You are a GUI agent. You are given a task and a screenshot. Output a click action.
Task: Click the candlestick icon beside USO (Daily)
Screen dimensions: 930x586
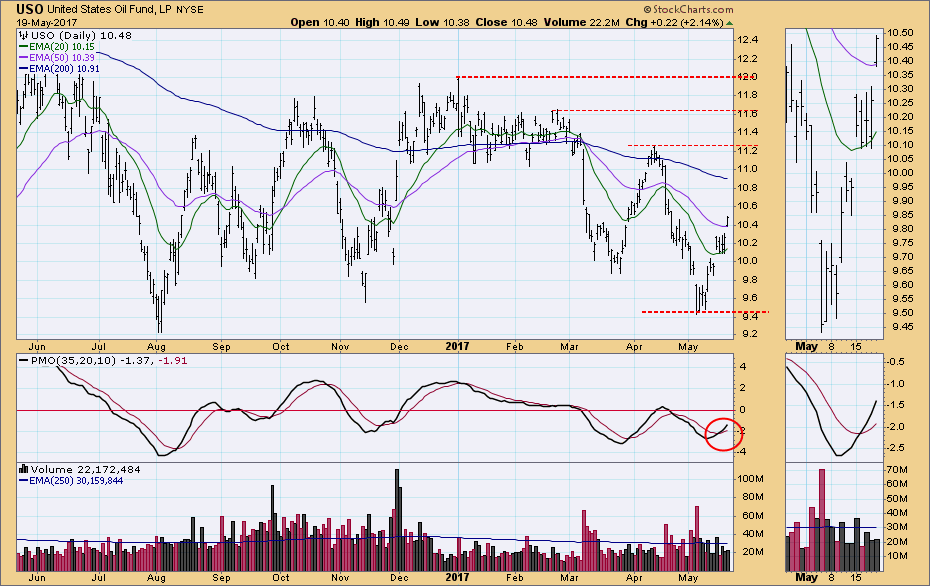24,35
